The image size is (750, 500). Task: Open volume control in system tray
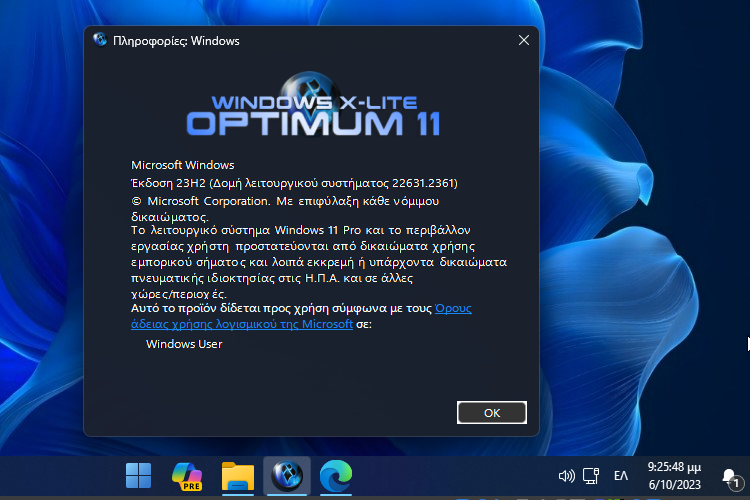tap(566, 476)
